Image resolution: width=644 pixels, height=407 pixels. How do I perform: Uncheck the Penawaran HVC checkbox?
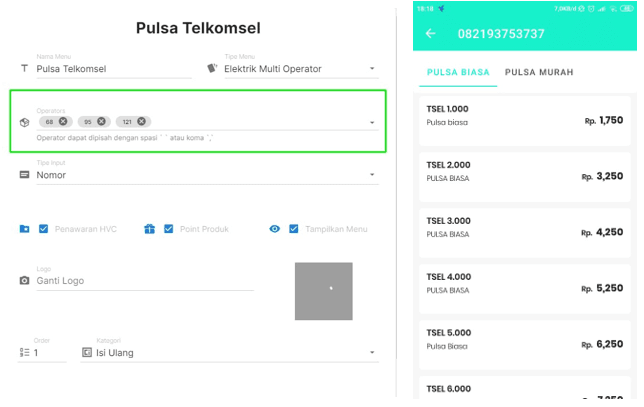click(x=44, y=229)
